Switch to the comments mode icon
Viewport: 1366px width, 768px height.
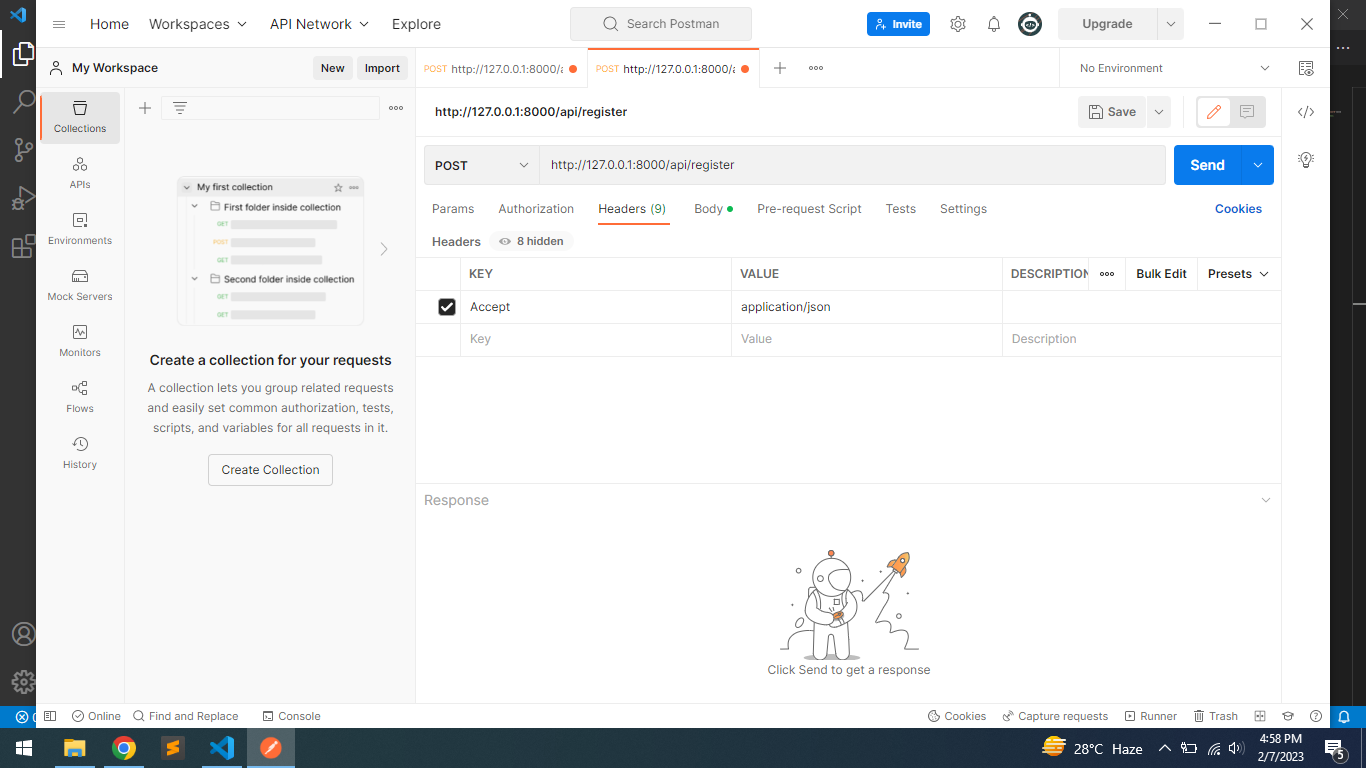(x=1247, y=112)
